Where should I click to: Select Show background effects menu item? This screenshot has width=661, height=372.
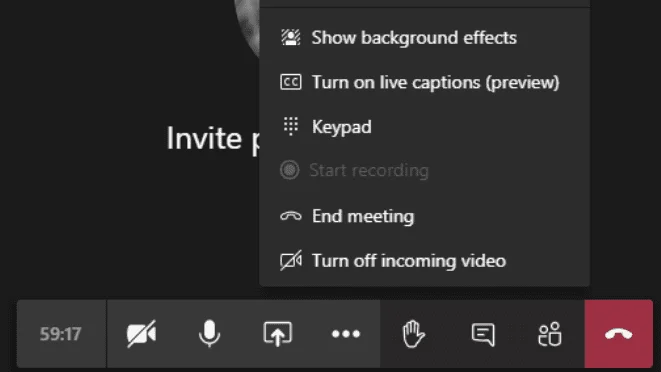click(425, 38)
